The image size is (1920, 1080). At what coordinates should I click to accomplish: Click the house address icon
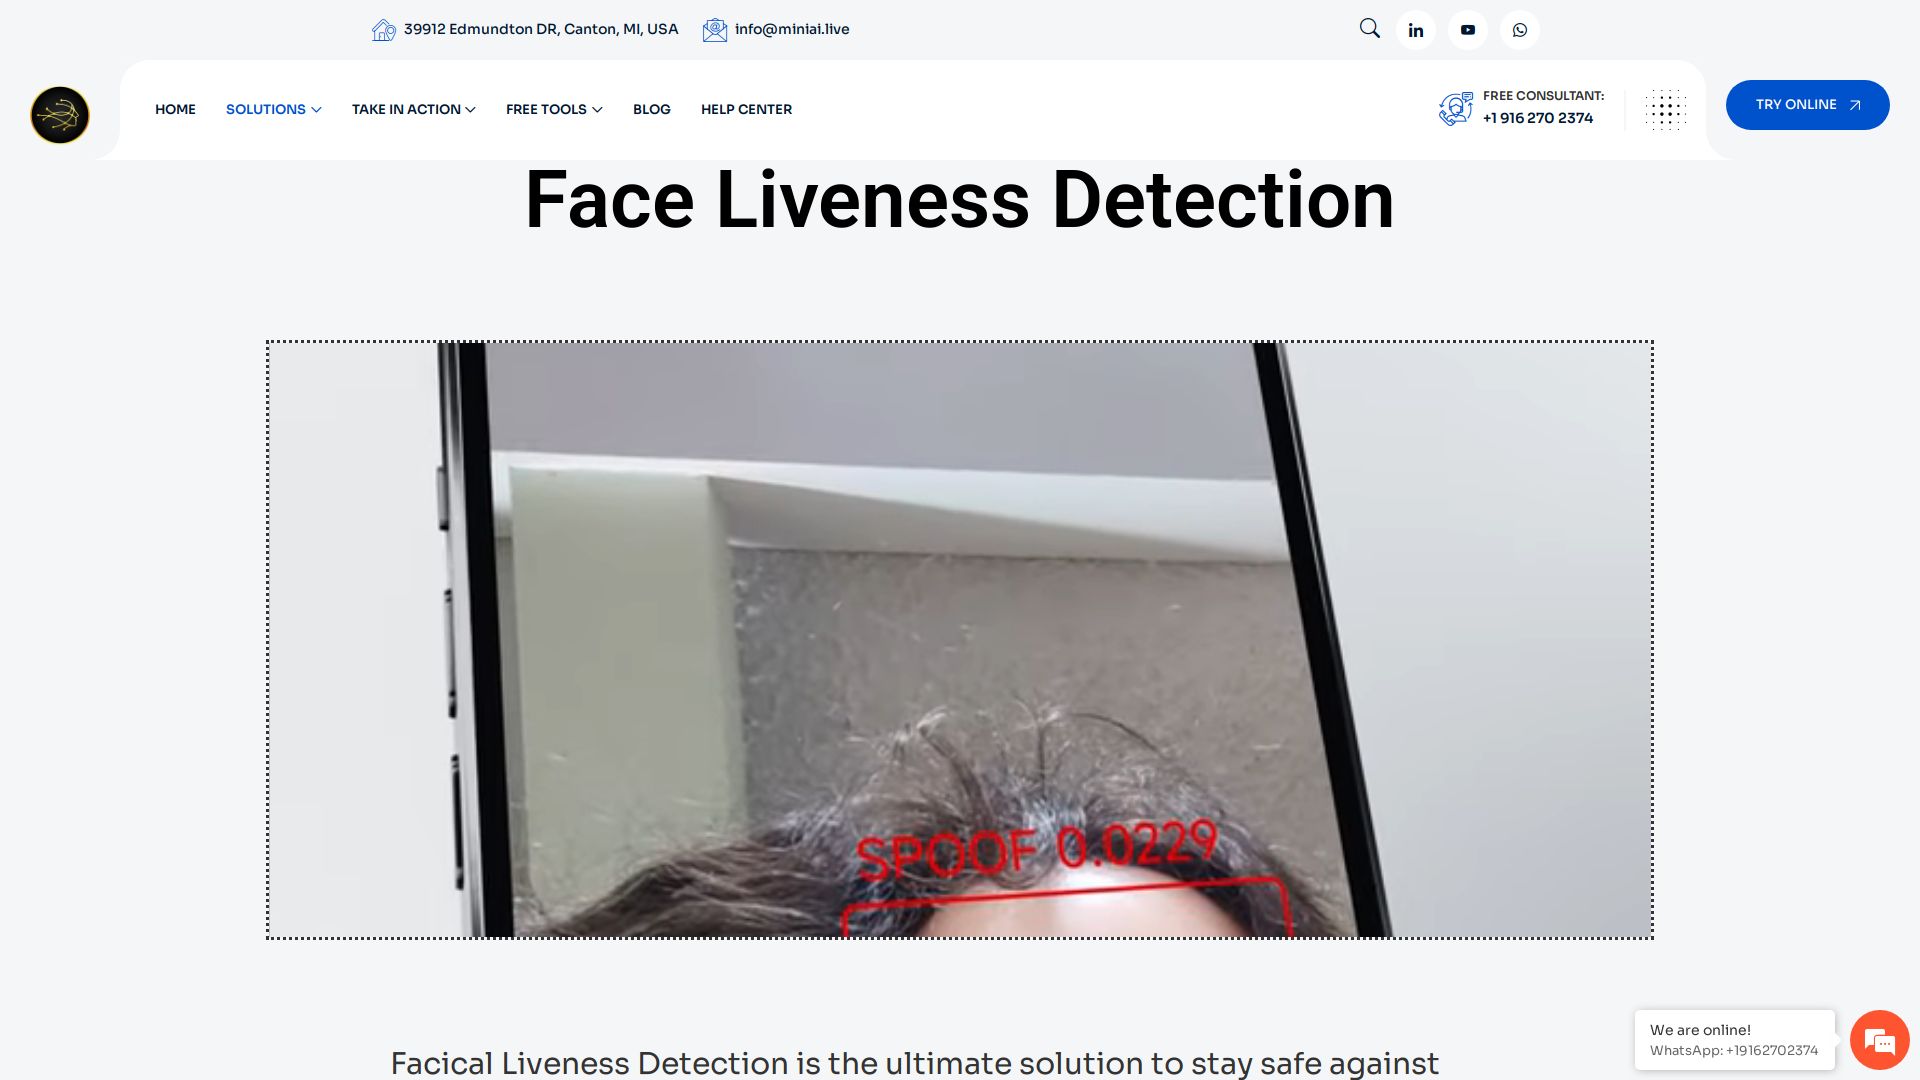tap(383, 30)
